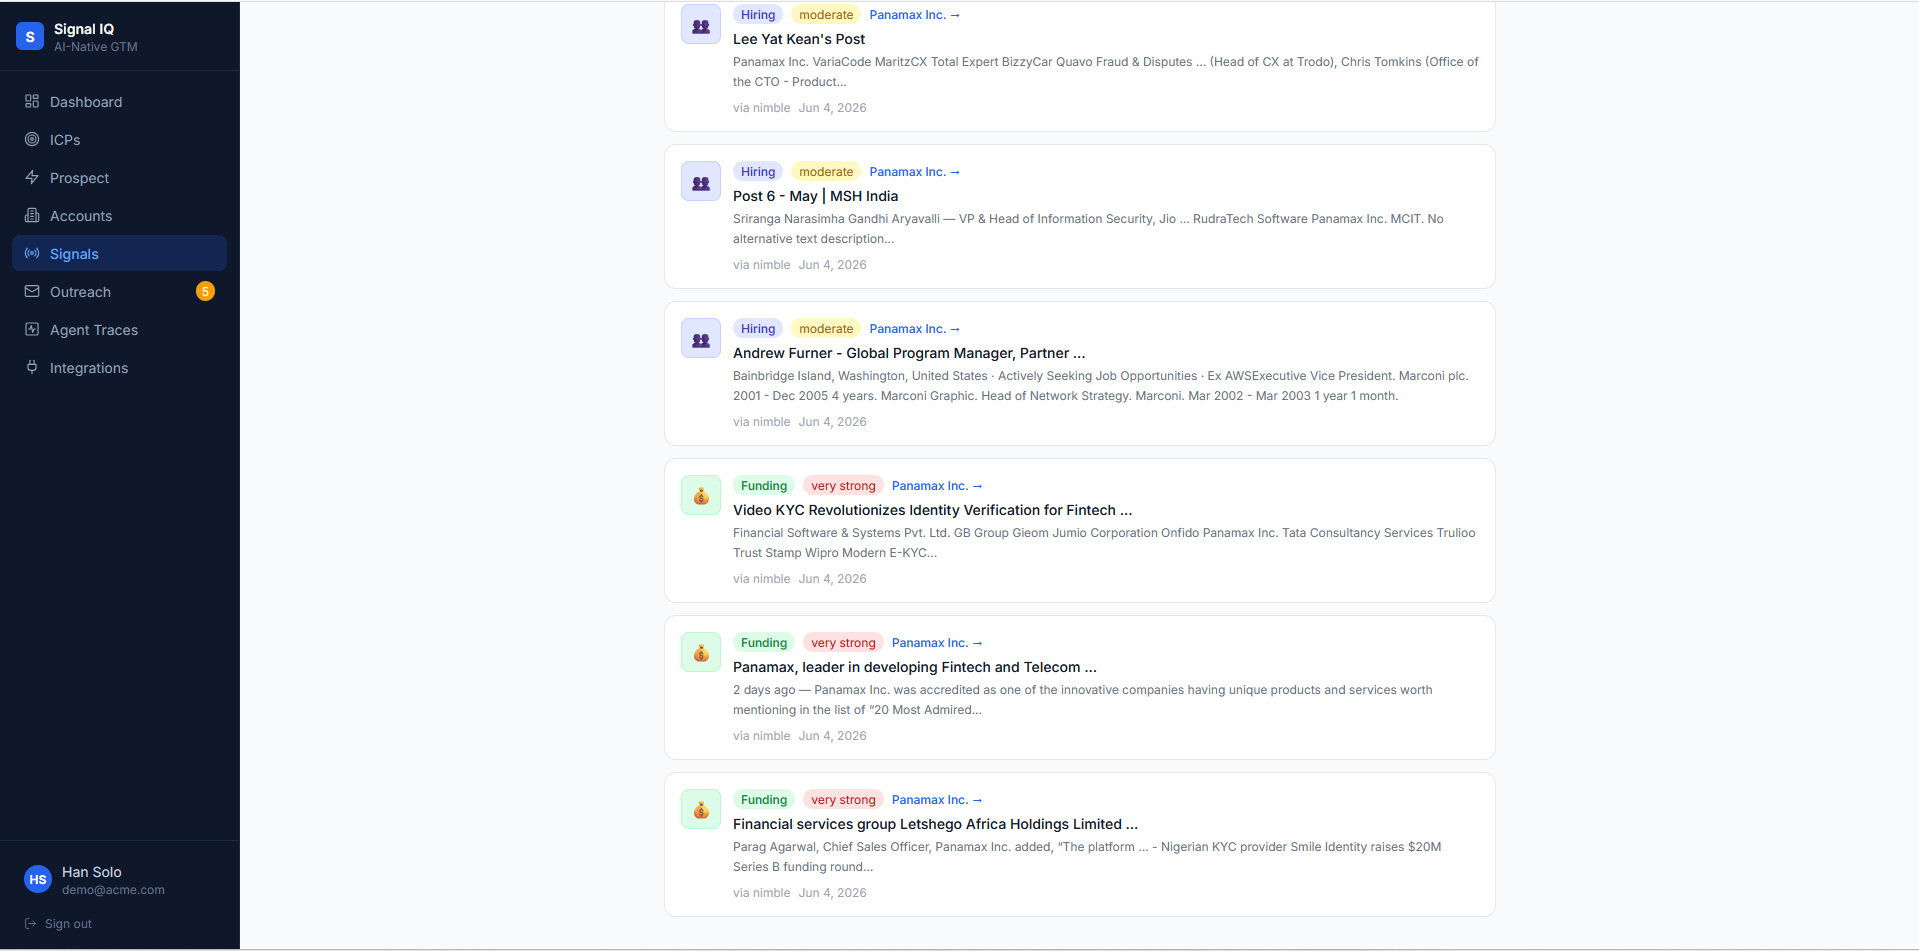
Task: Open Outreach from the sidebar
Action: coord(119,291)
